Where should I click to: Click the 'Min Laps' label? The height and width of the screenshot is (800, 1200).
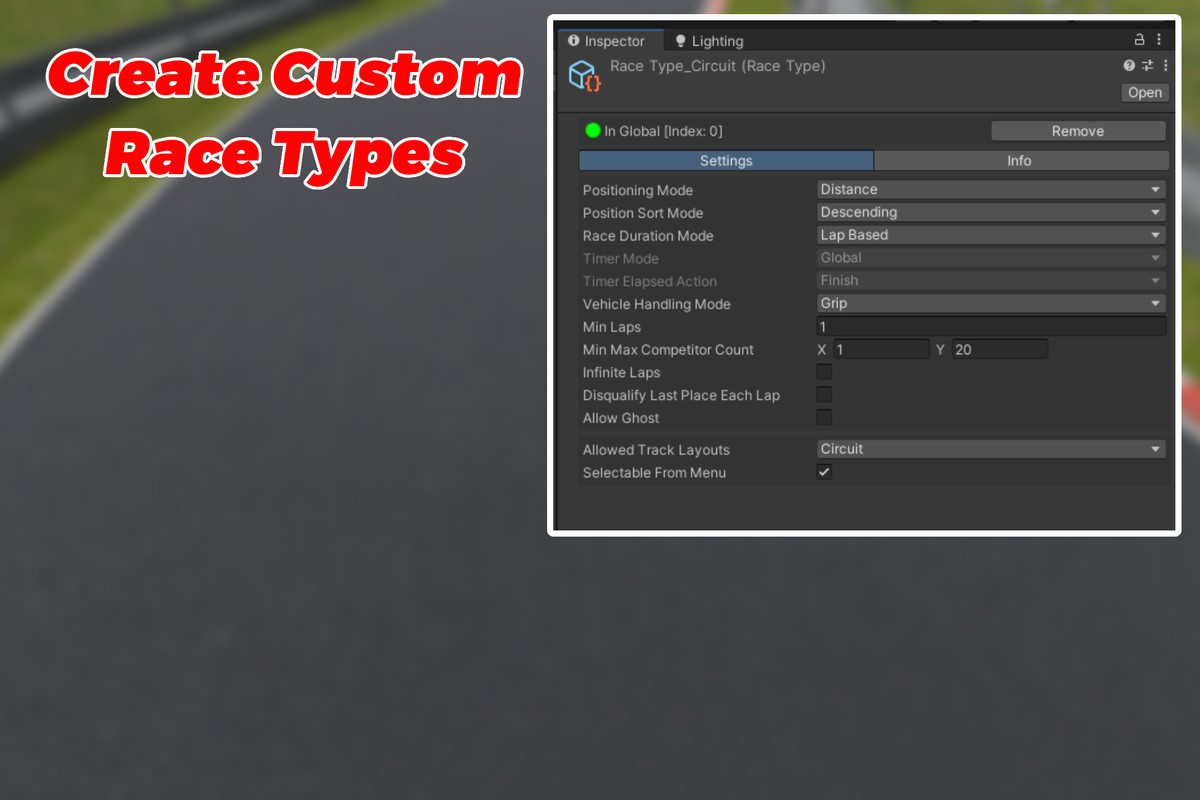coord(612,327)
